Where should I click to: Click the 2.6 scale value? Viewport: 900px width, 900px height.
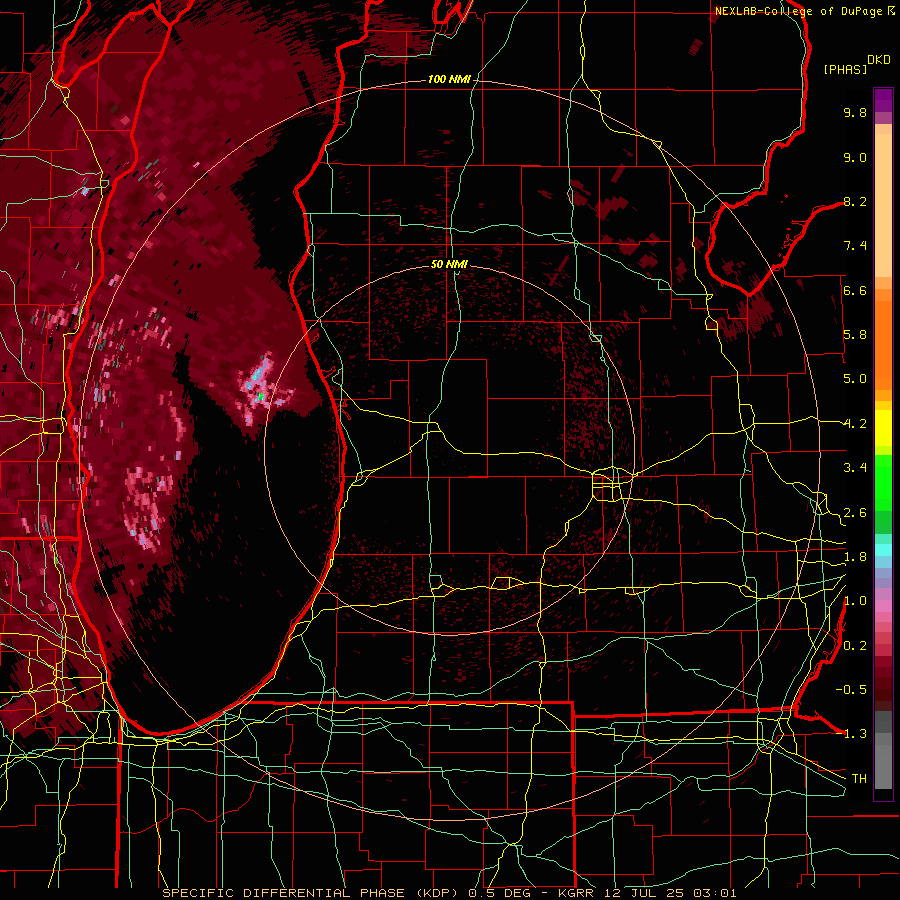coord(855,513)
